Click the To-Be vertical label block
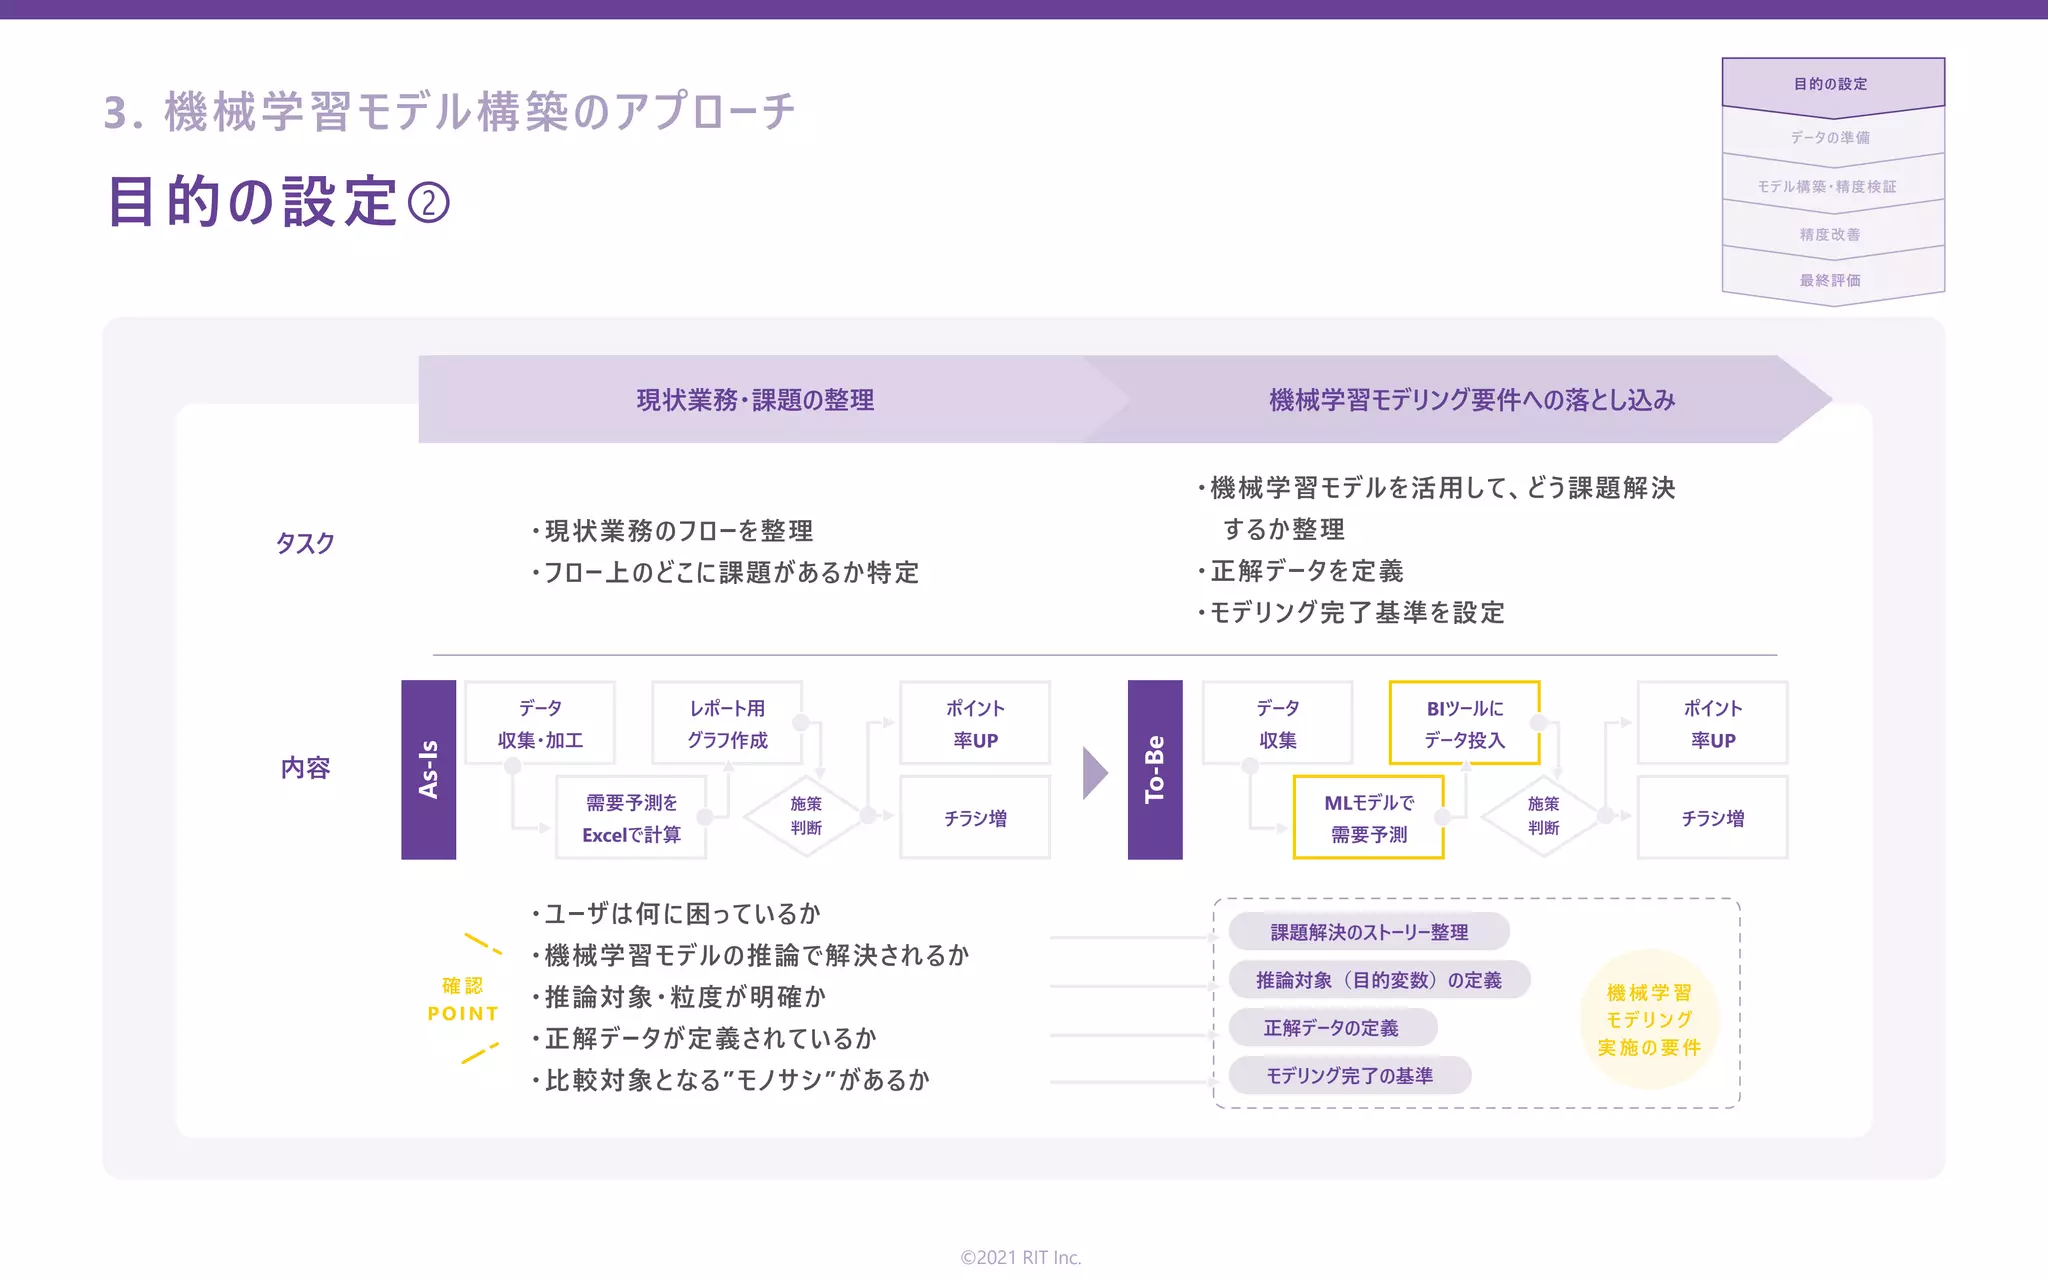This screenshot has width=2048, height=1280. (1155, 769)
